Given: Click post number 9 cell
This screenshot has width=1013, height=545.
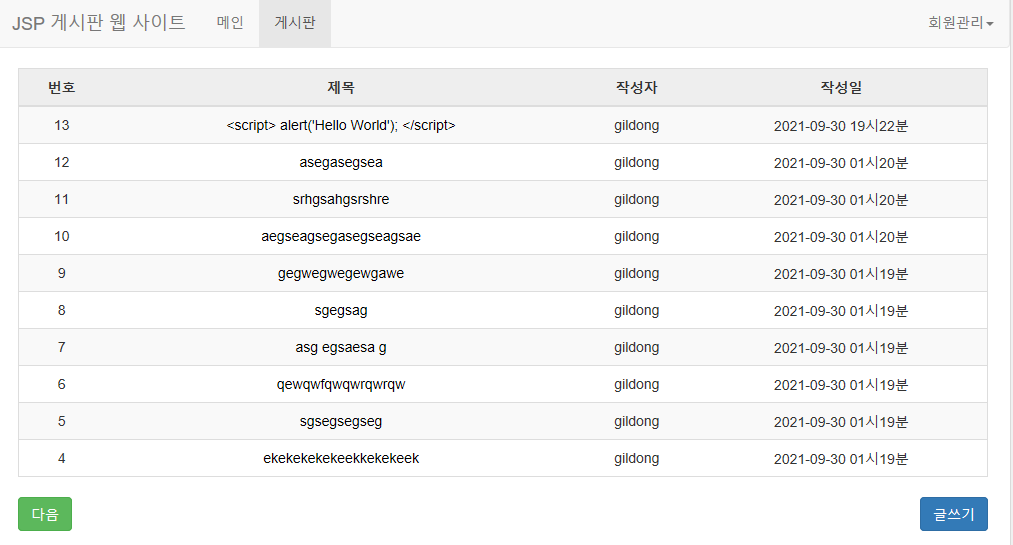Looking at the screenshot, I should point(61,273).
